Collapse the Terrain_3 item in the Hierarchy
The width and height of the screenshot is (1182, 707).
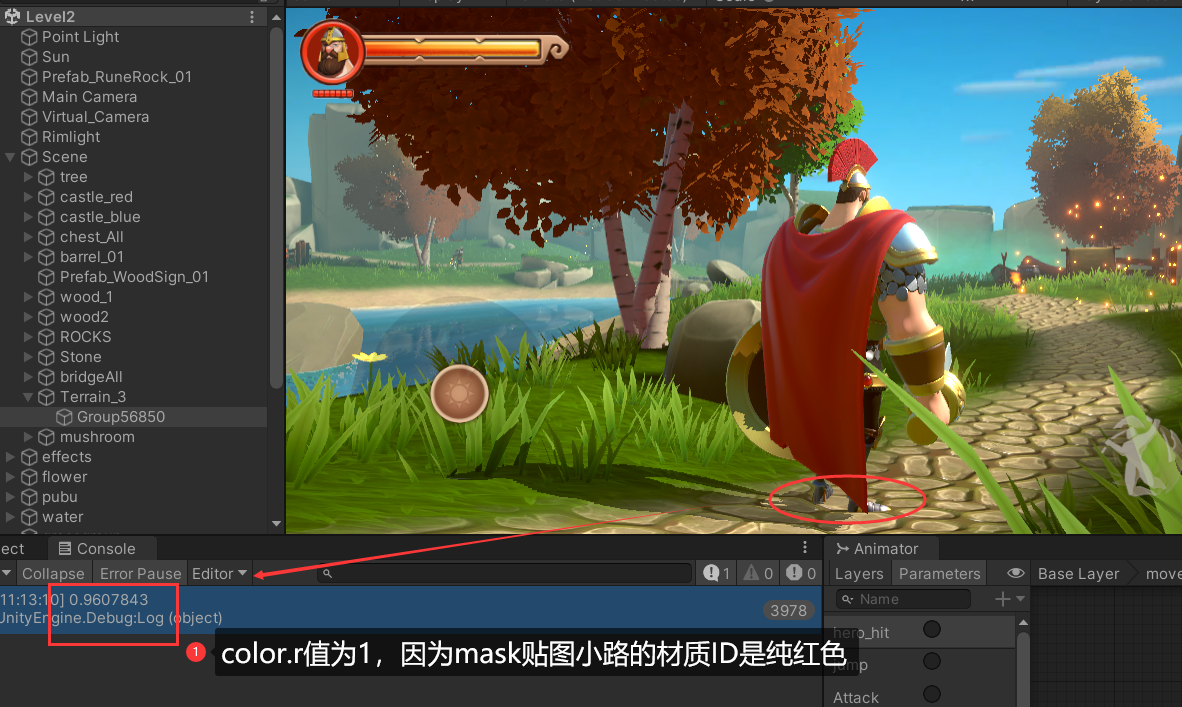[26, 396]
